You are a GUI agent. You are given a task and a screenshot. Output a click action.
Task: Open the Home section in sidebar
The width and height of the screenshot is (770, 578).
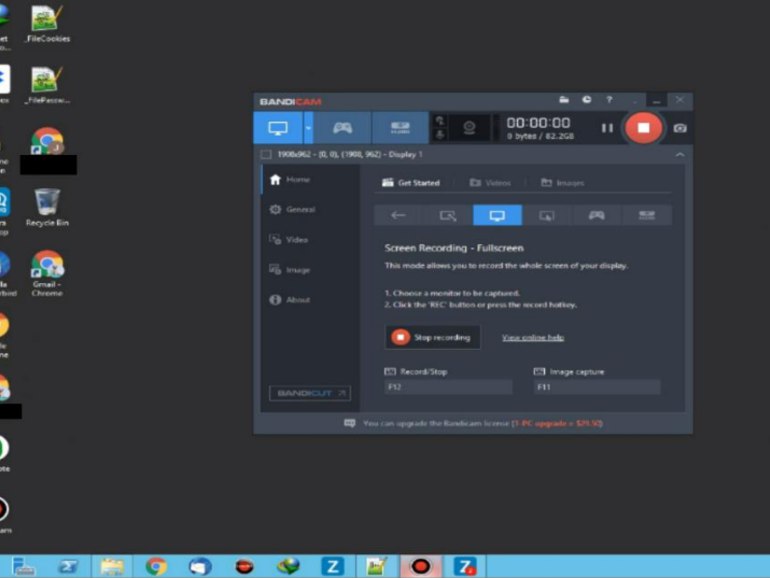[310, 180]
